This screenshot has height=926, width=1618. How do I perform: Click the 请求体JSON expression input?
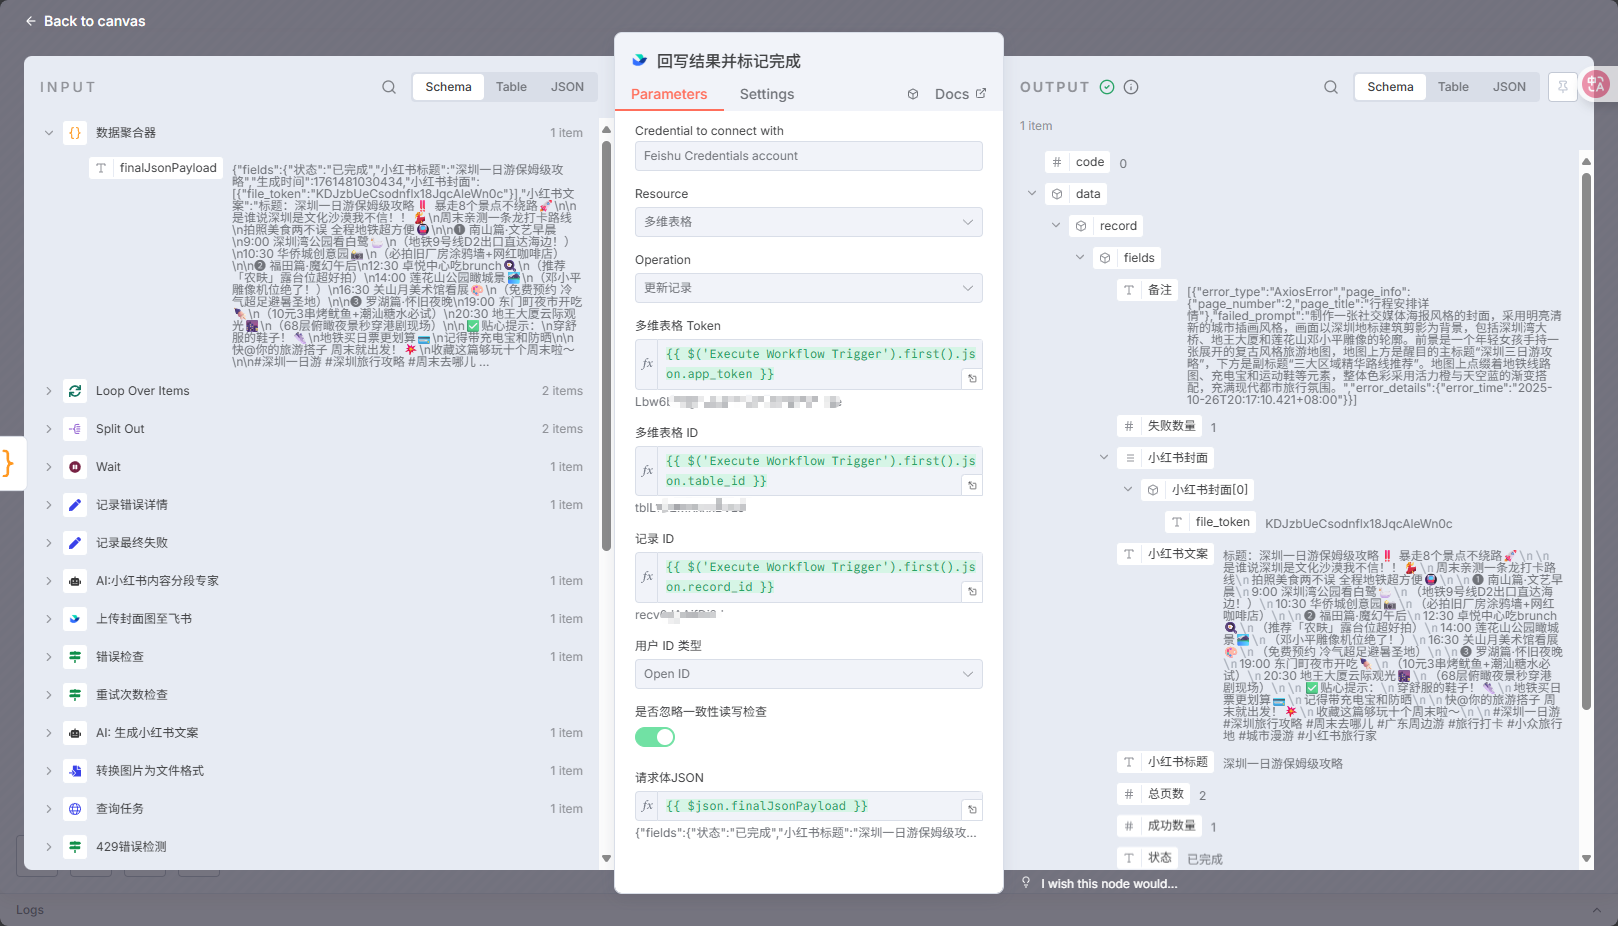(x=808, y=806)
